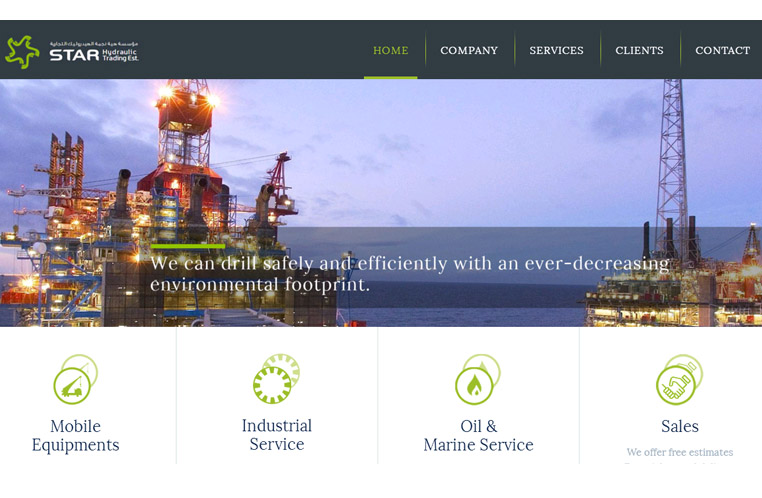Click the handshake Sales icon
The width and height of the screenshot is (762, 498).
(x=679, y=379)
